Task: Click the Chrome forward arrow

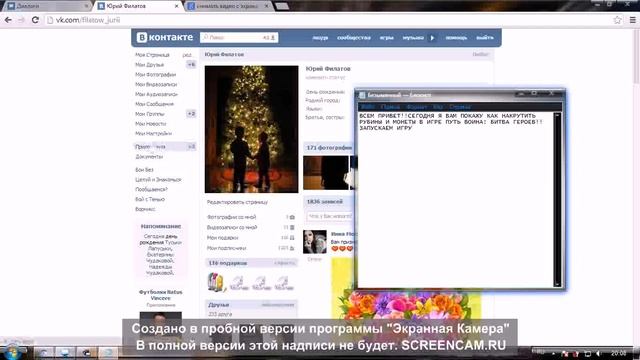Action: pyautogui.click(x=22, y=20)
